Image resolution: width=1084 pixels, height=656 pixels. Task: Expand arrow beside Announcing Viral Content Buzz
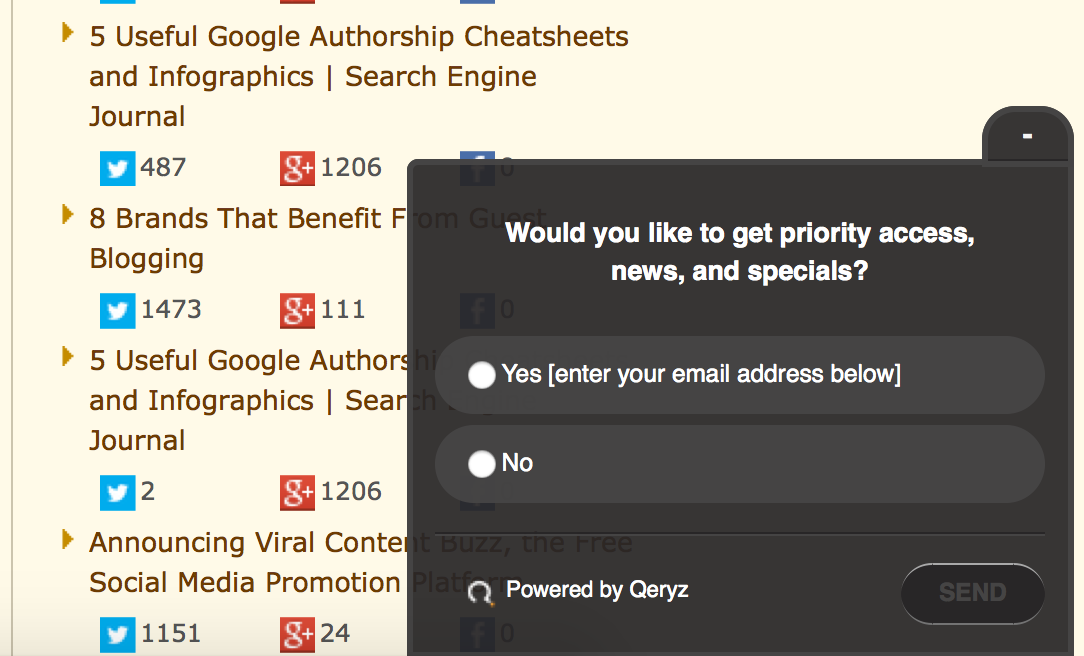click(x=68, y=540)
